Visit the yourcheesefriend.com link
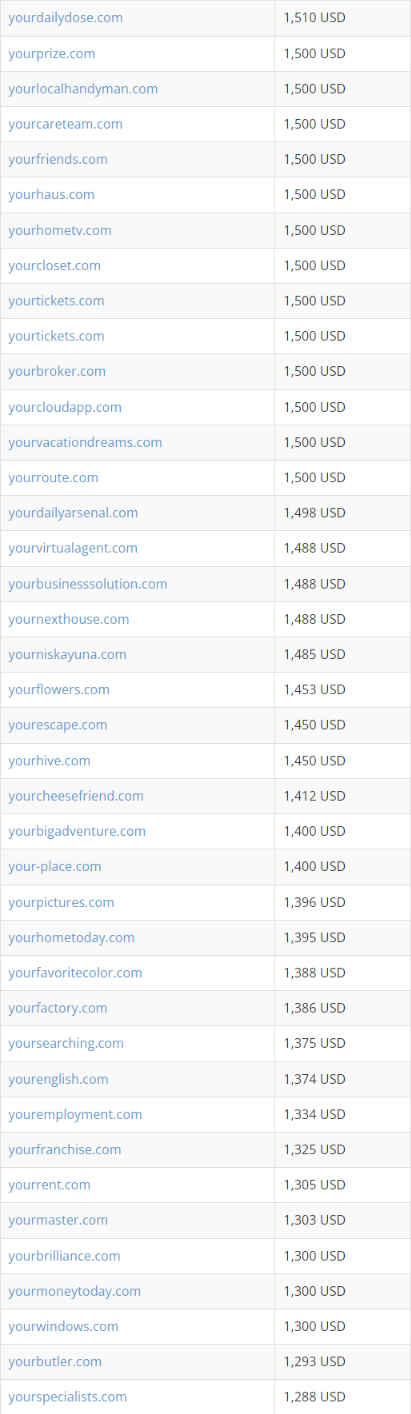Image resolution: width=411 pixels, height=1414 pixels. pyautogui.click(x=76, y=796)
